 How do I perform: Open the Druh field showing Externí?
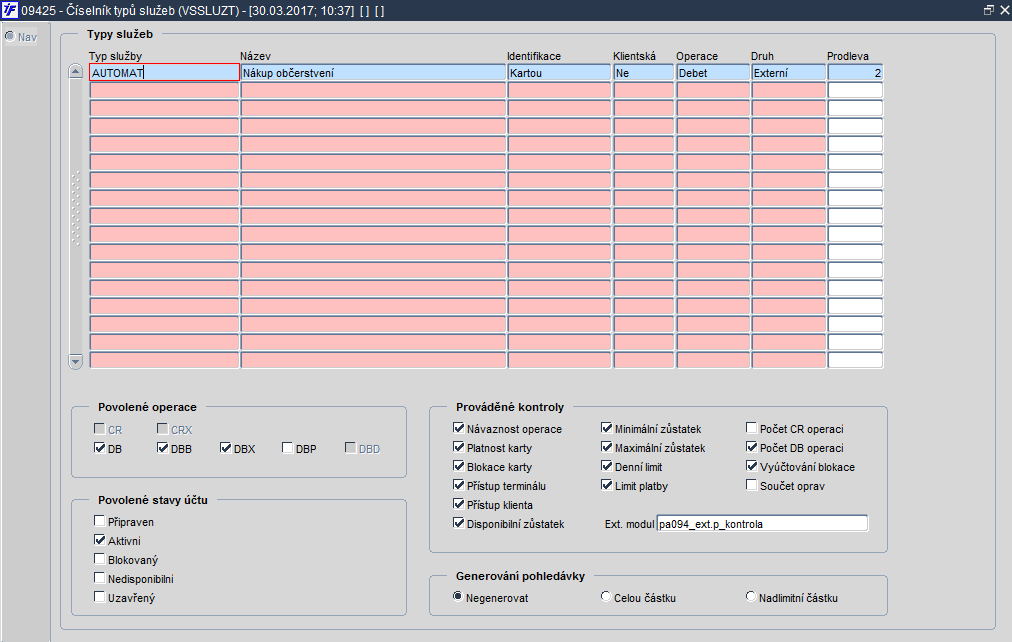[789, 72]
